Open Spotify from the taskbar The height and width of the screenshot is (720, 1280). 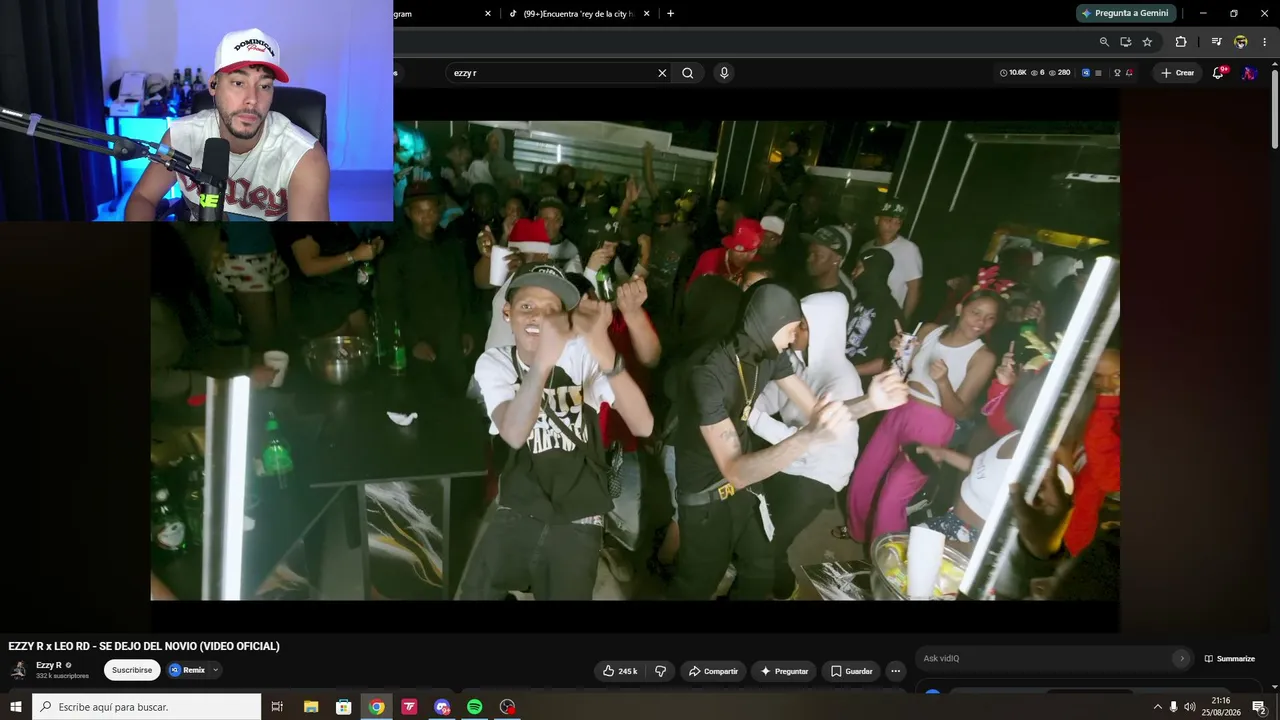[475, 707]
